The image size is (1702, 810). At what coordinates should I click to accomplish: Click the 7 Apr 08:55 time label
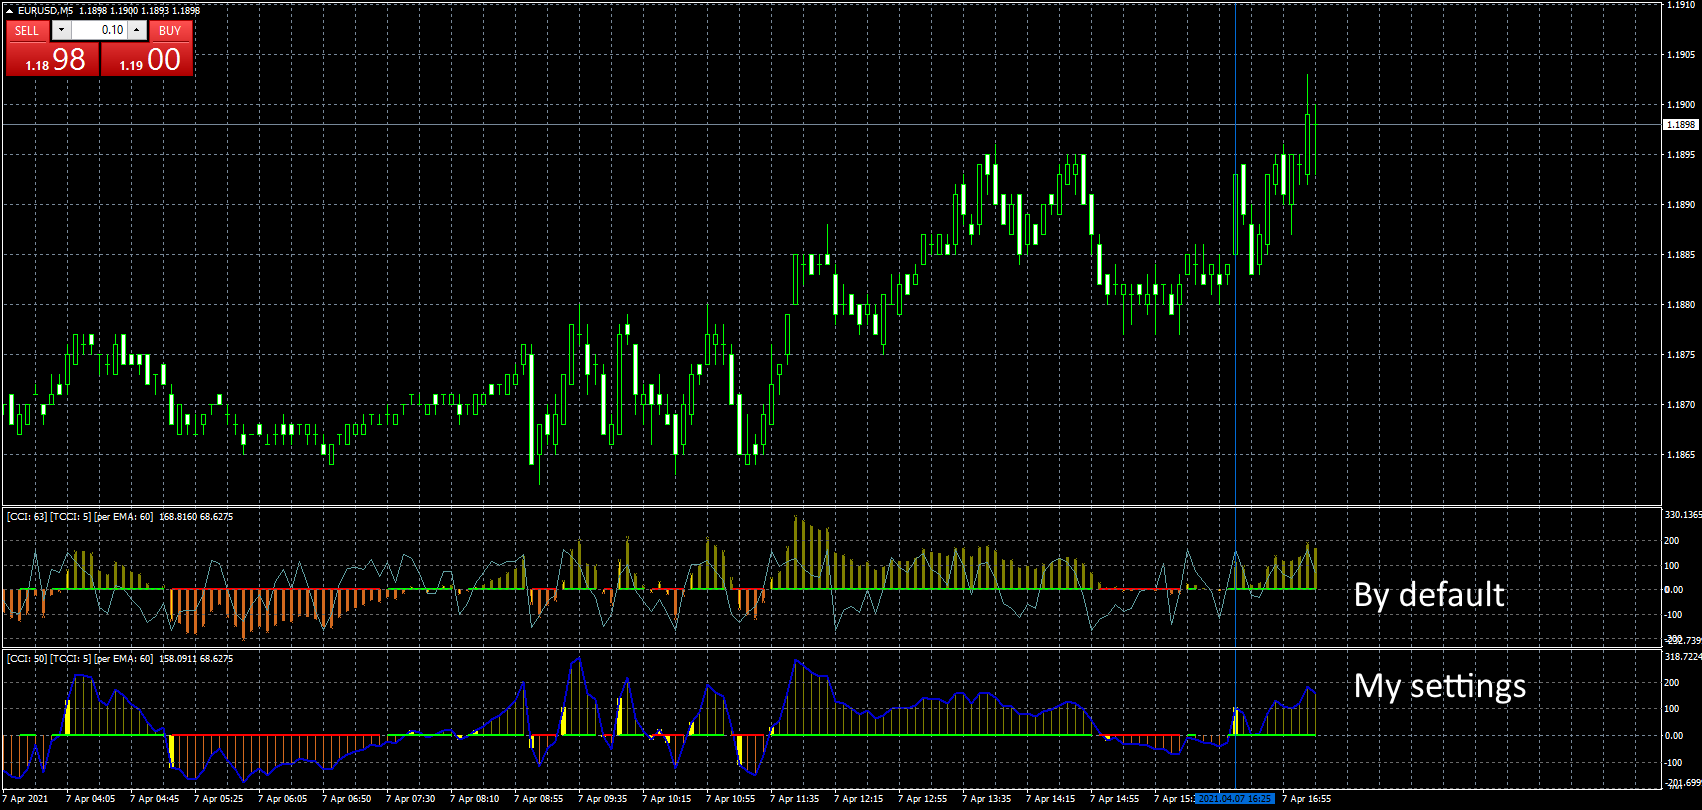click(x=538, y=799)
